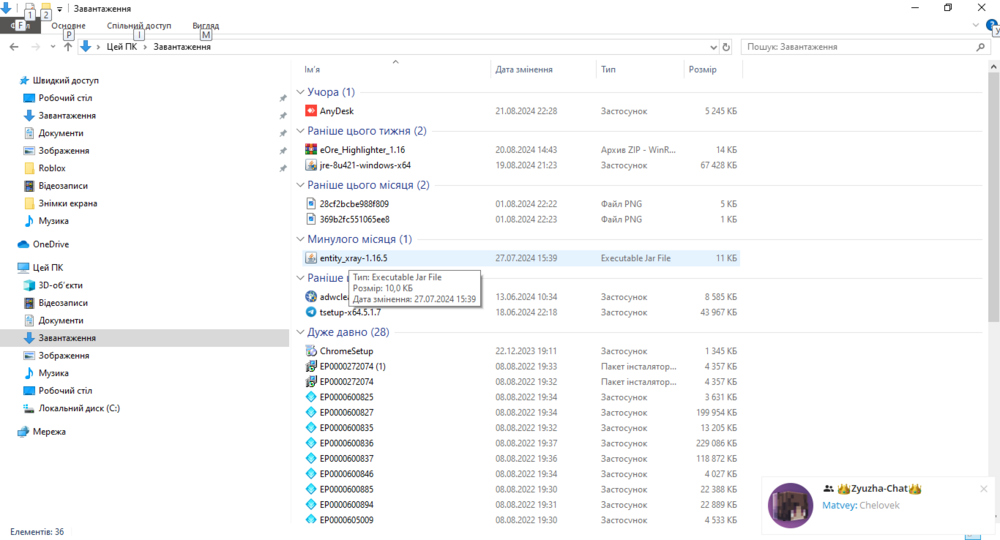Dismiss the Zyuzha-Chat notification with X
The image size is (1000, 540).
(983, 489)
